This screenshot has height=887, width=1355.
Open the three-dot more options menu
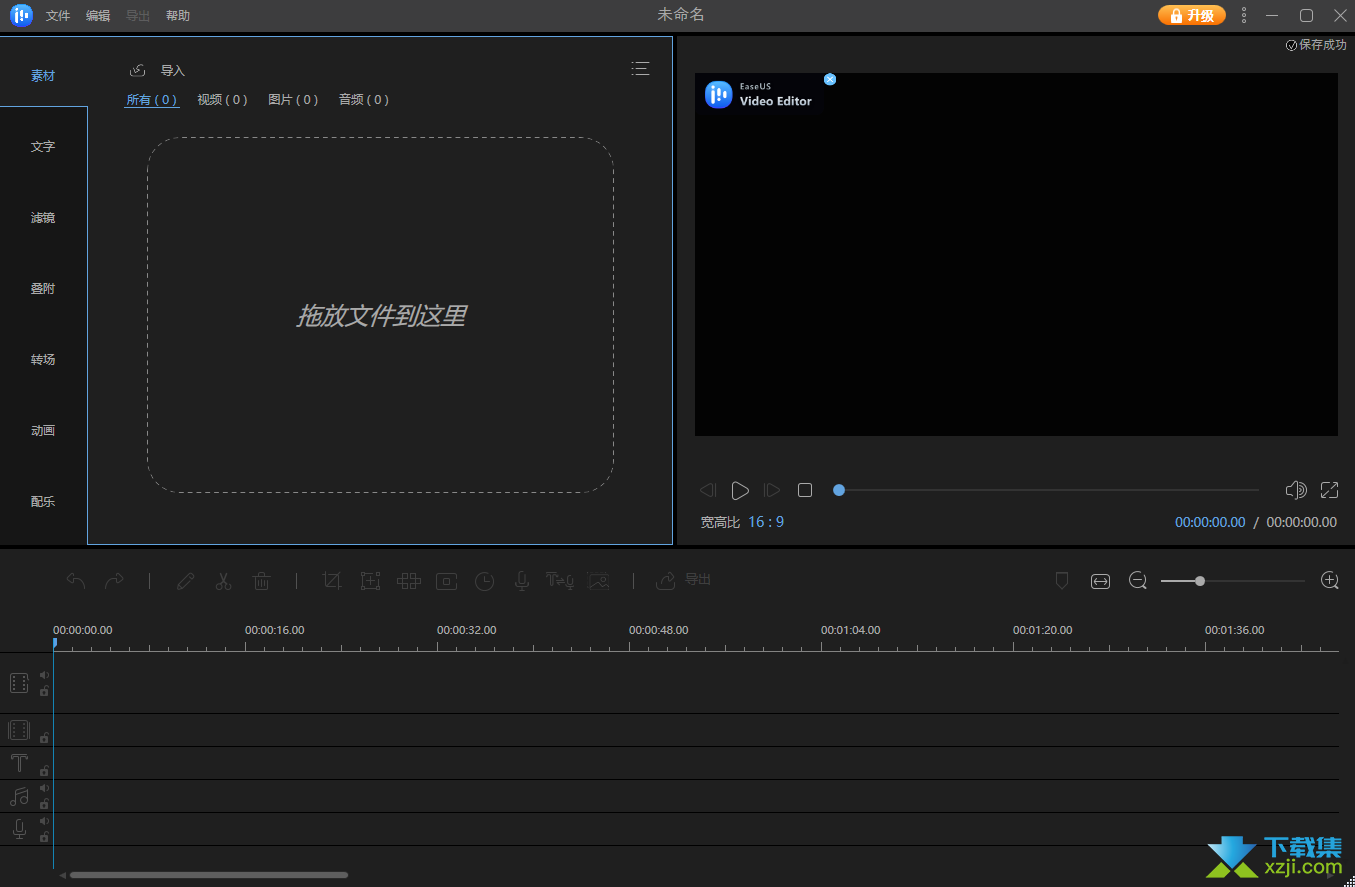[1244, 15]
